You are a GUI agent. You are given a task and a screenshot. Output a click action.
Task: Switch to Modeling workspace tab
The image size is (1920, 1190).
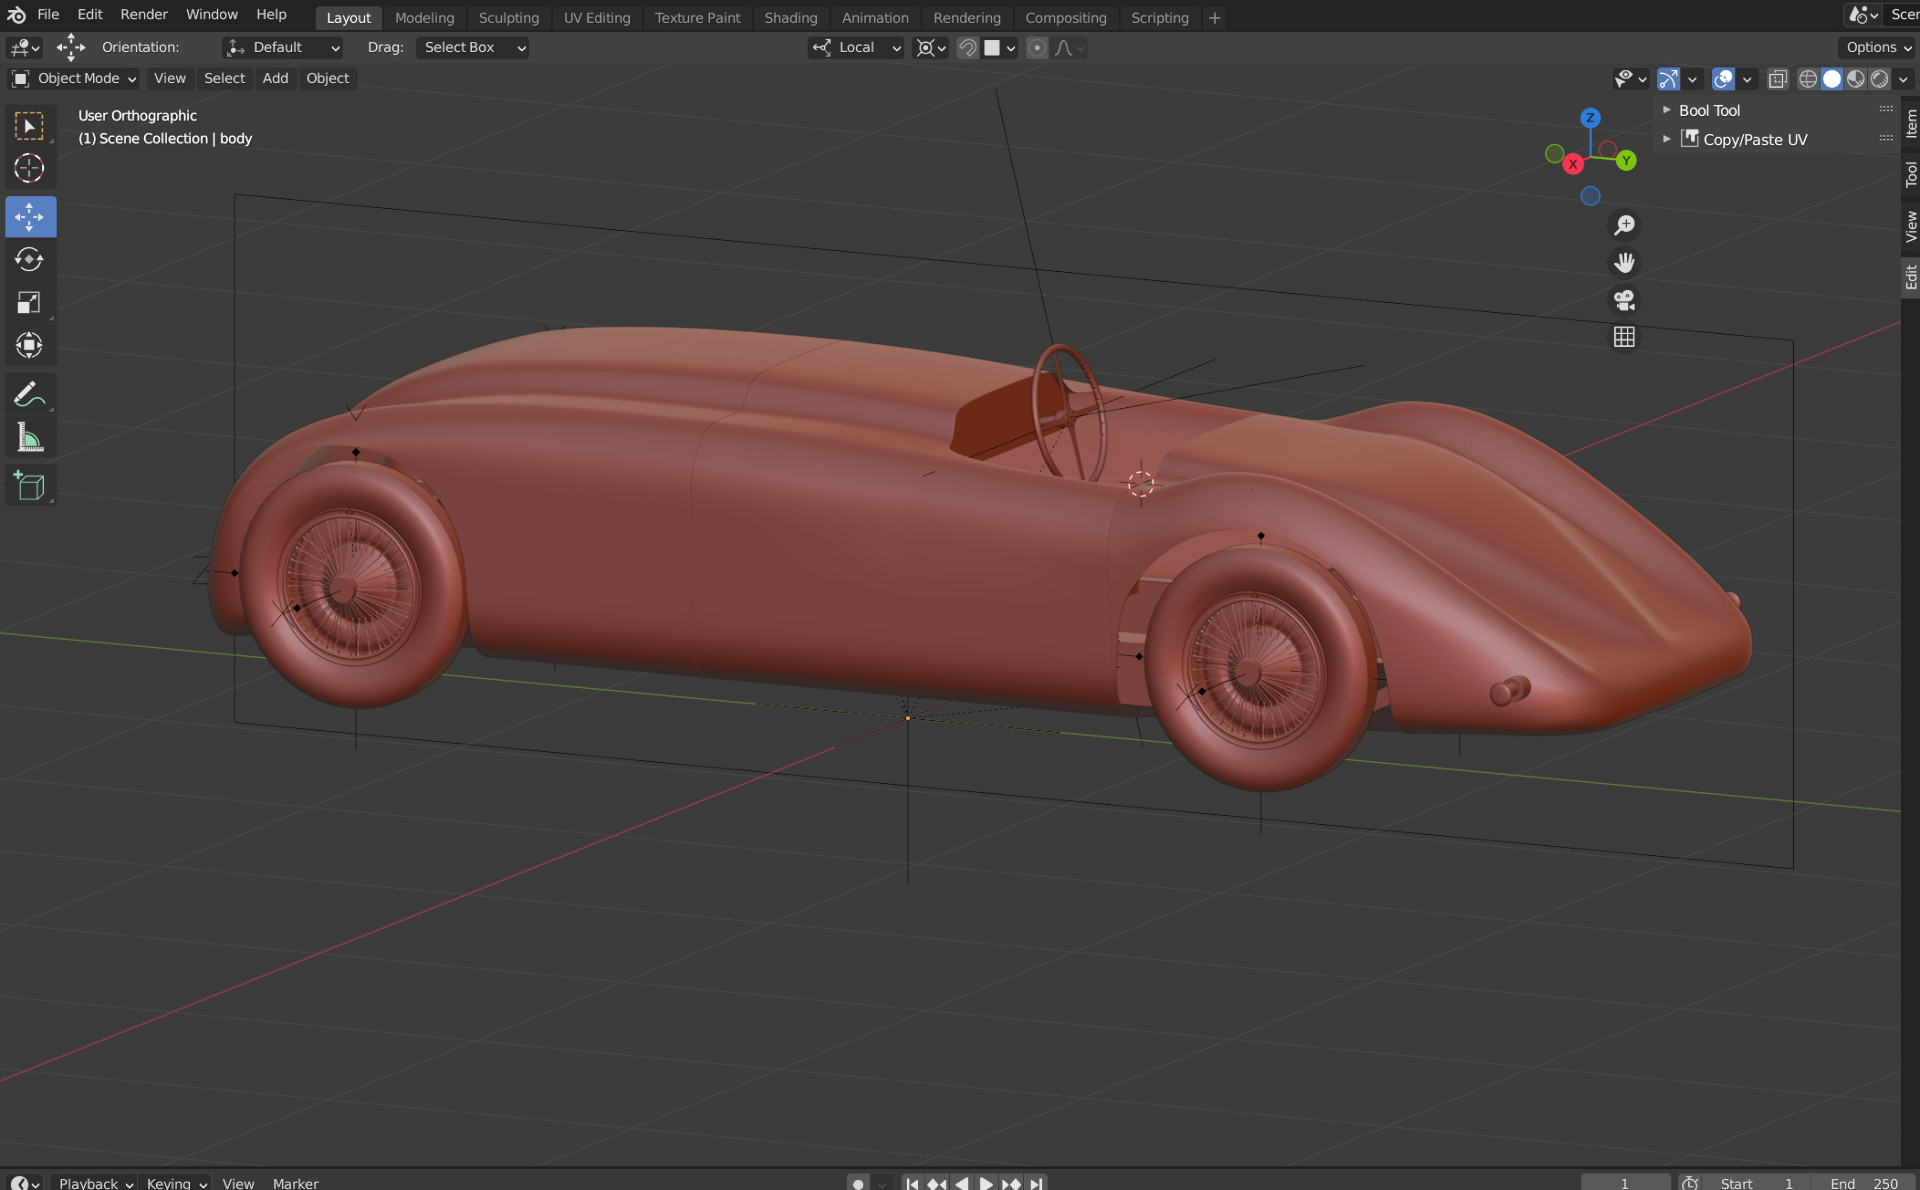tap(424, 18)
